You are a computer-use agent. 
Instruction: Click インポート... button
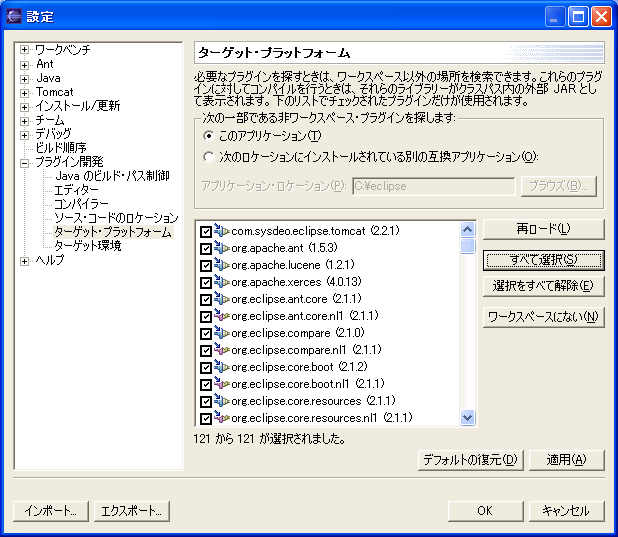(51, 511)
